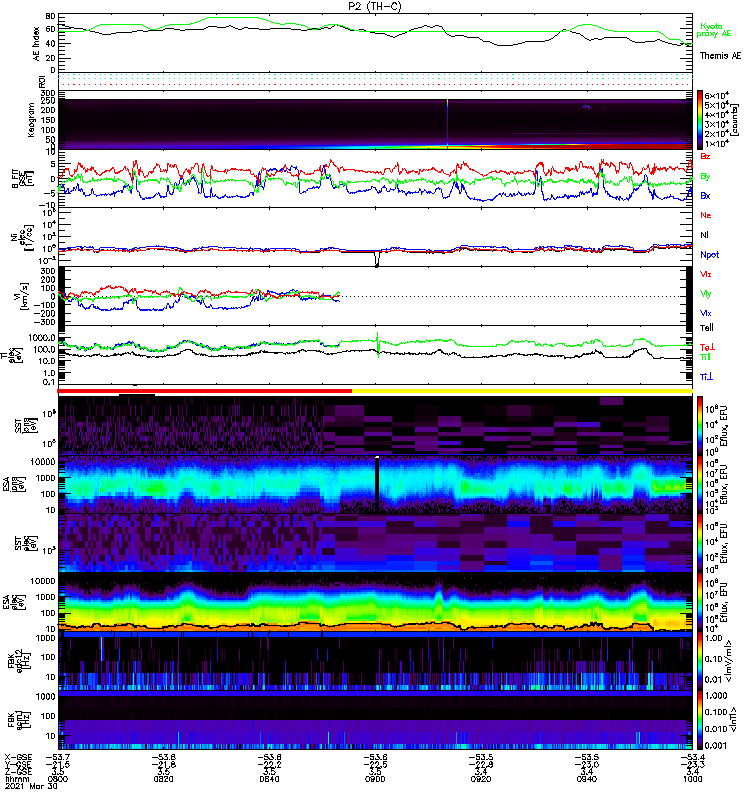The height and width of the screenshot is (800, 750).
Task: Pick the FBK edc12 mV/m color bar
Action: 701,661
